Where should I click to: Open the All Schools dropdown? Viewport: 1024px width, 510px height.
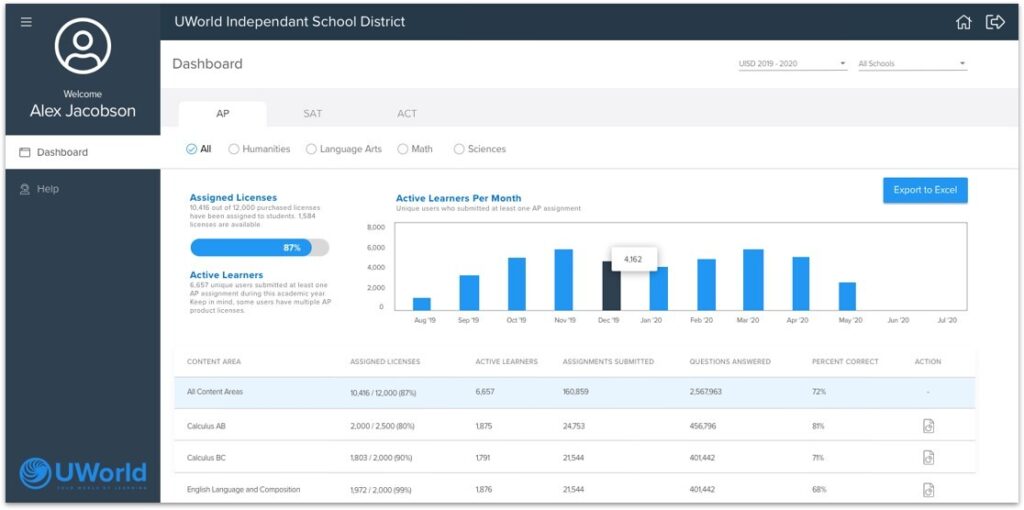pos(912,64)
